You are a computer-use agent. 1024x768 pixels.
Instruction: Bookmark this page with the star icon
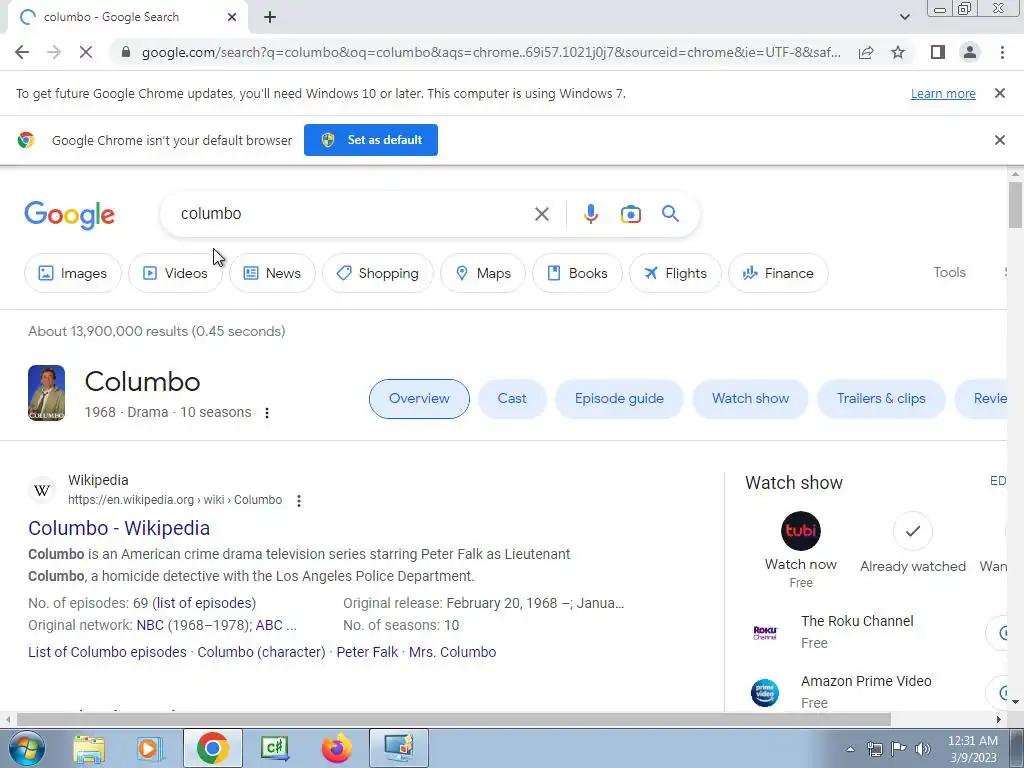(898, 52)
